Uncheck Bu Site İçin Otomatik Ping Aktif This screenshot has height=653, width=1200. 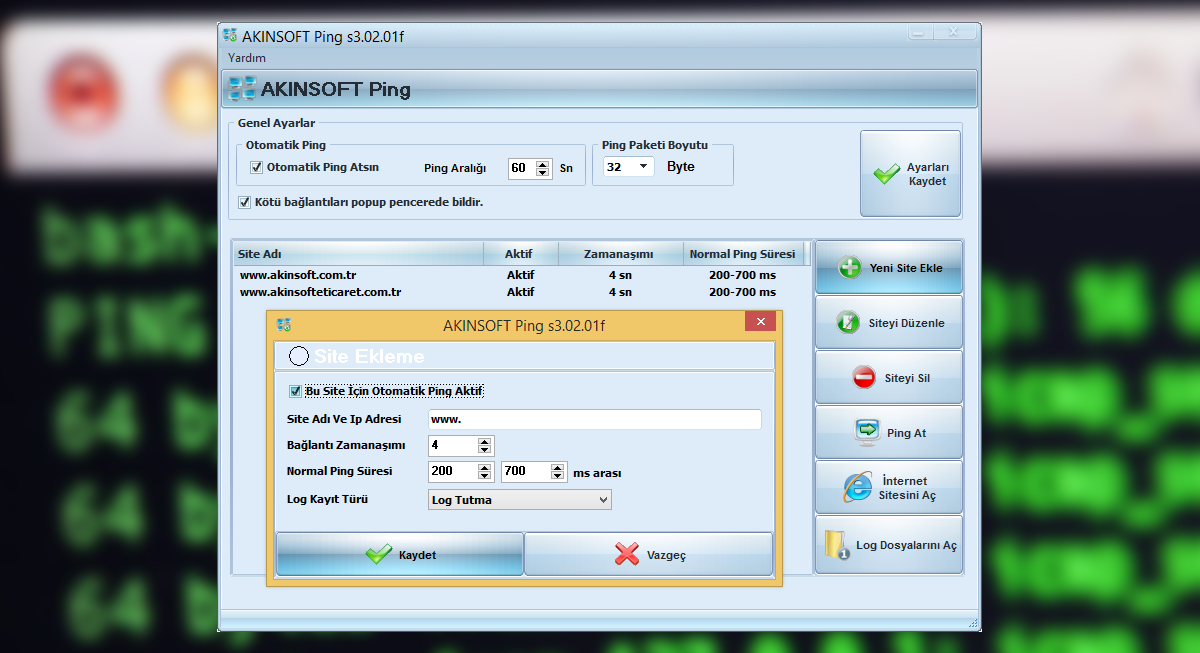click(x=295, y=391)
